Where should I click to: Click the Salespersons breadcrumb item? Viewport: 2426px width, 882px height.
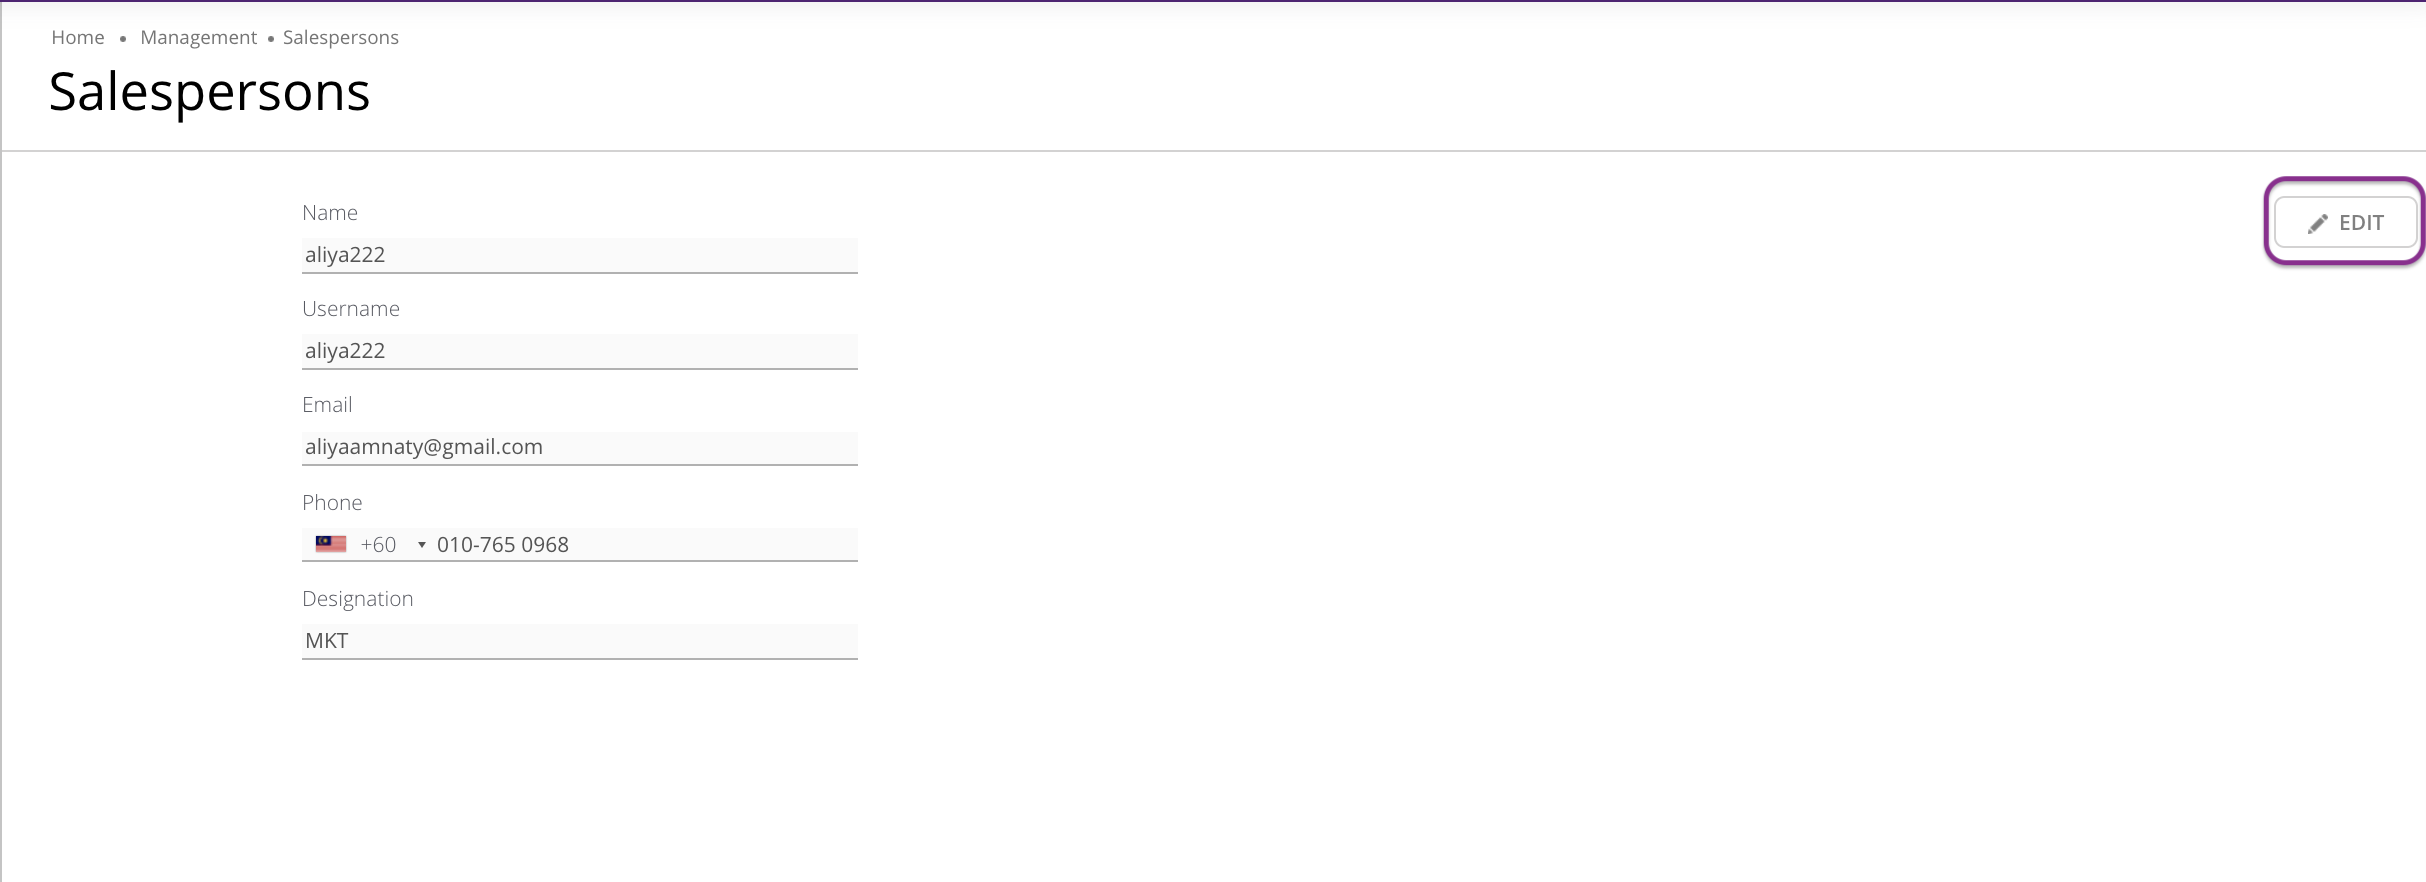click(340, 38)
